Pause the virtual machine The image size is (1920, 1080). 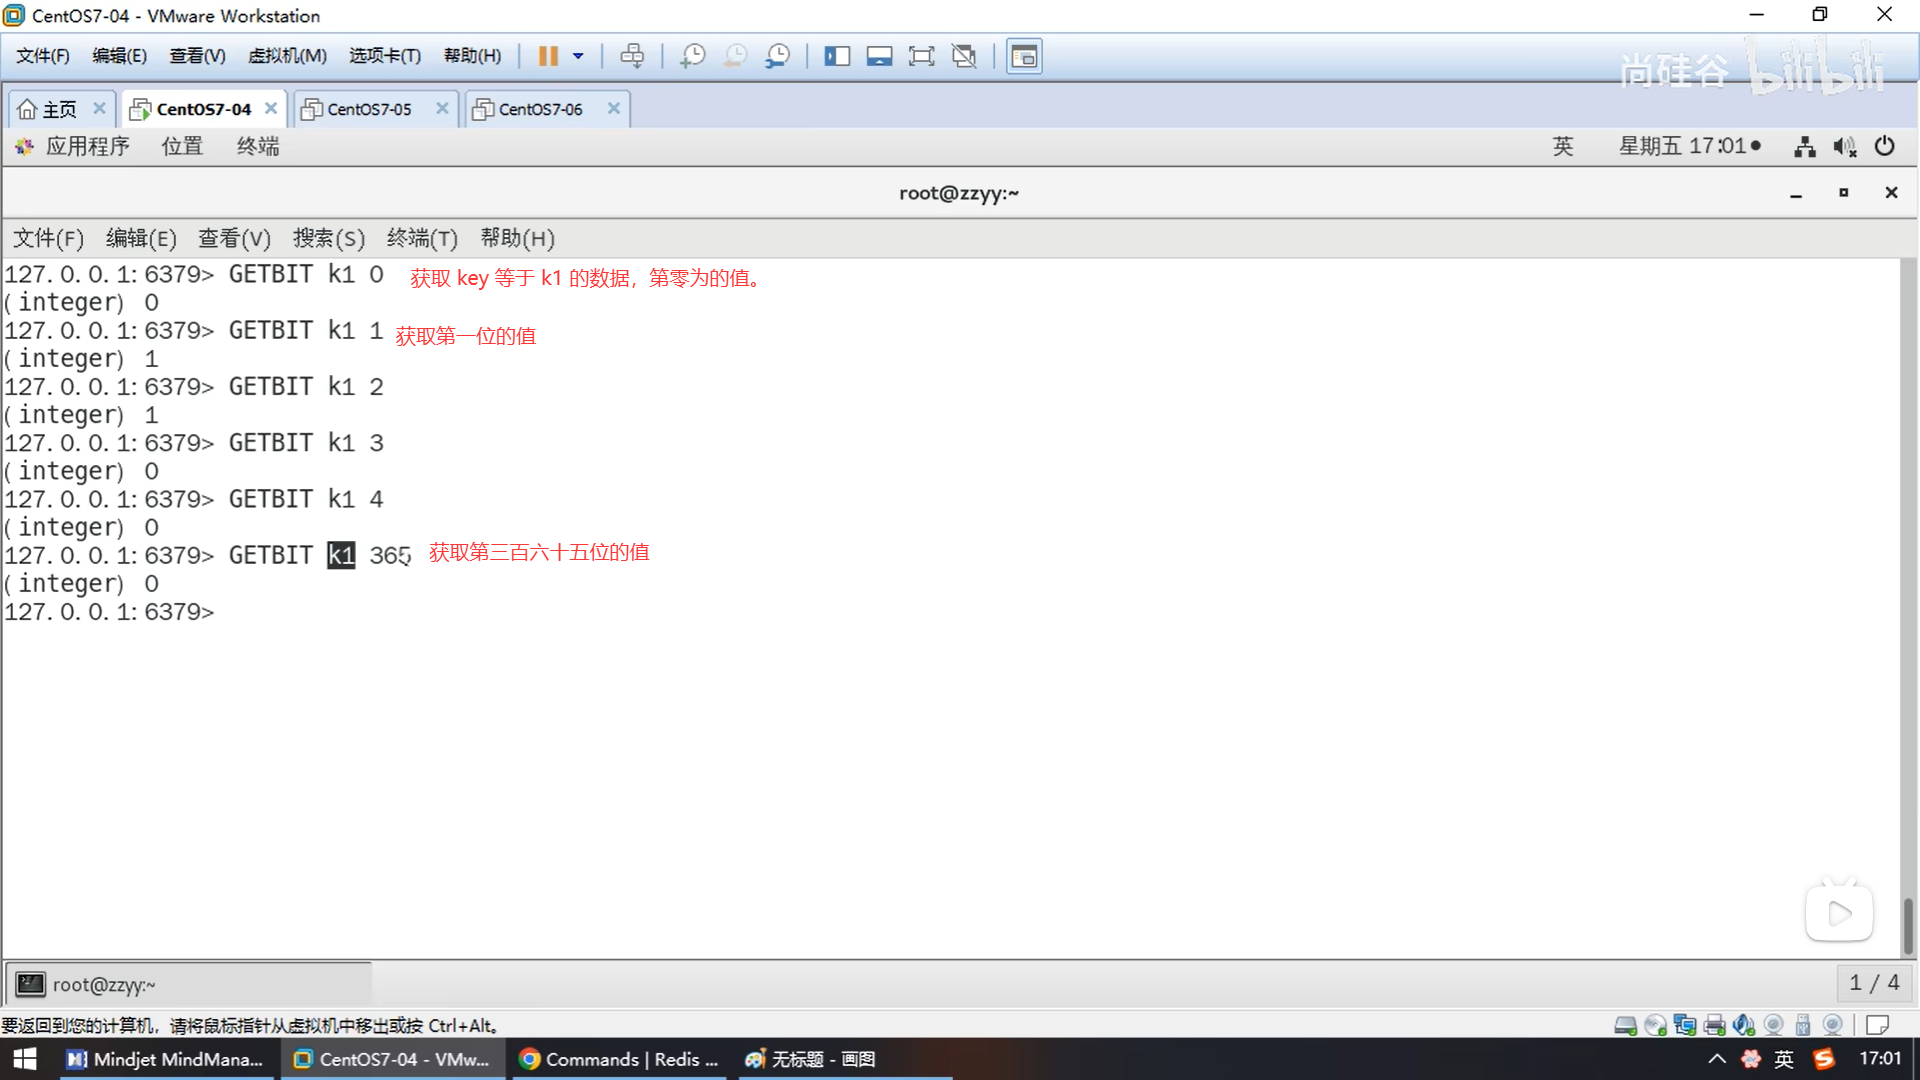(547, 56)
